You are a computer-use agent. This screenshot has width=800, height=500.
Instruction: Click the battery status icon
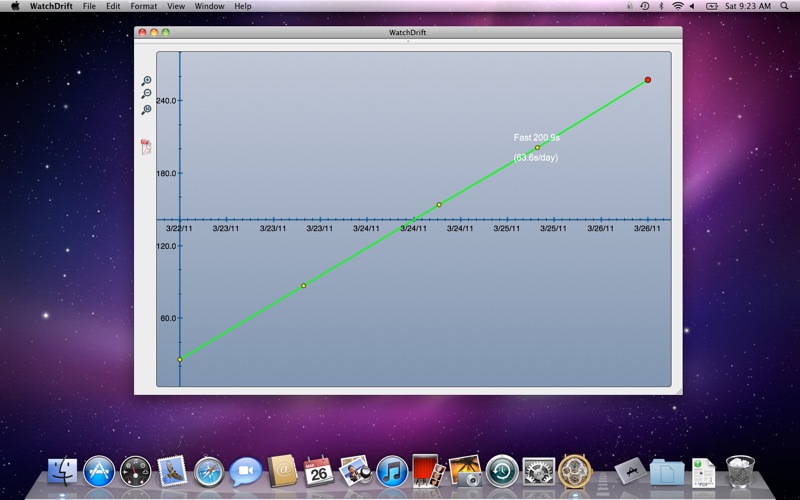[712, 6]
